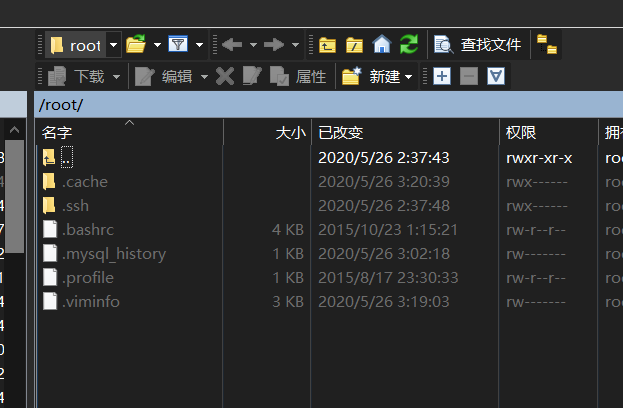Refresh the directory listing
Screen dimensions: 623x408
coord(409,44)
